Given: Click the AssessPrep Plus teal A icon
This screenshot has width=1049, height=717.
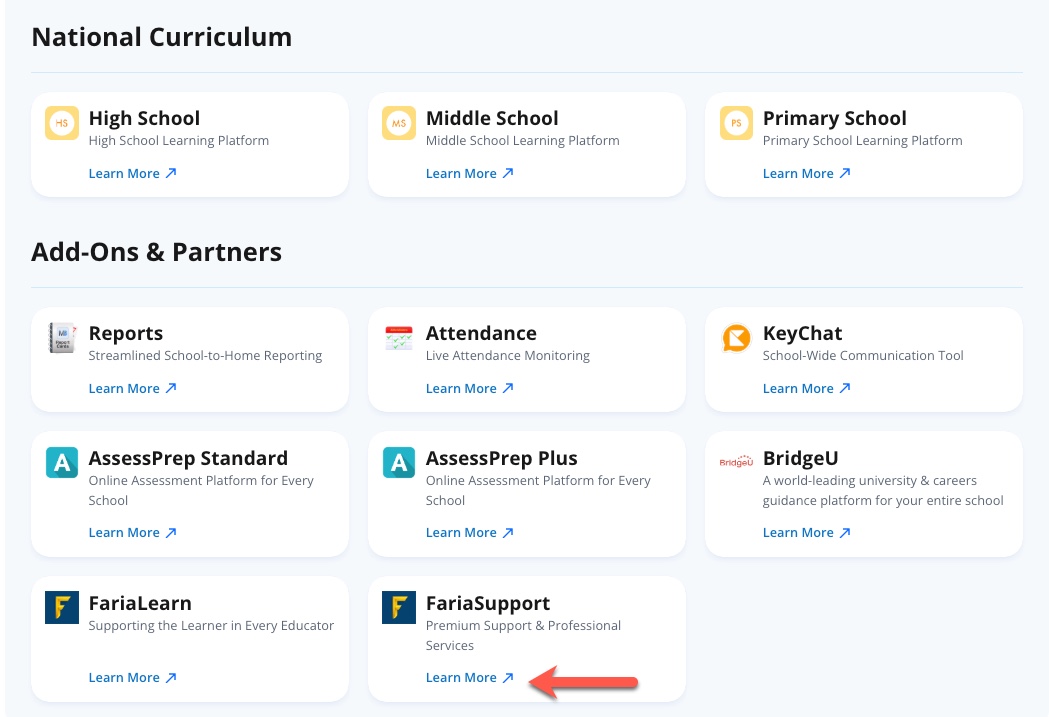Looking at the screenshot, I should [399, 463].
